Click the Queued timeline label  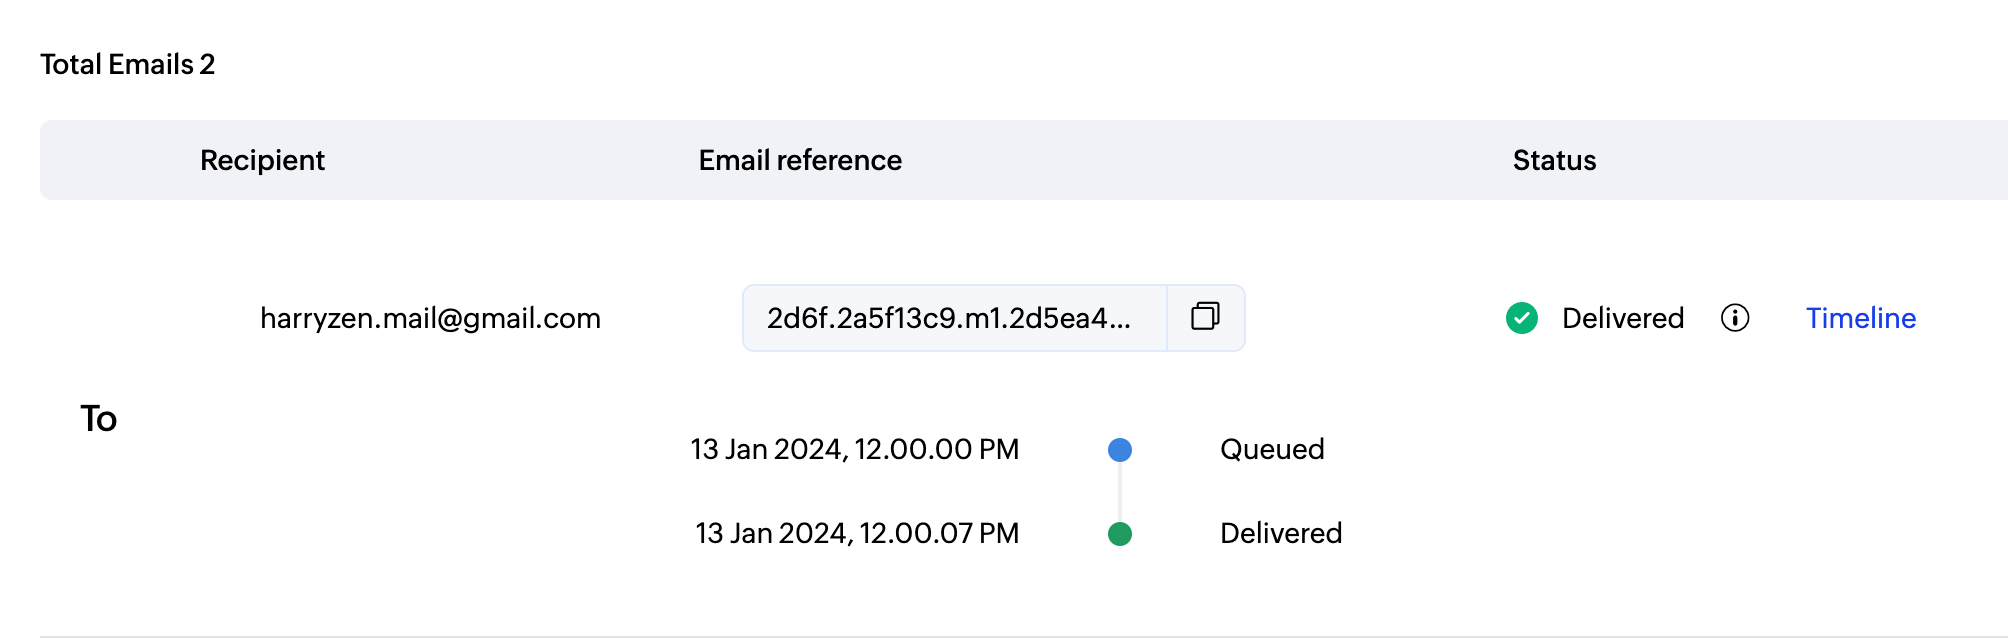[x=1271, y=449]
